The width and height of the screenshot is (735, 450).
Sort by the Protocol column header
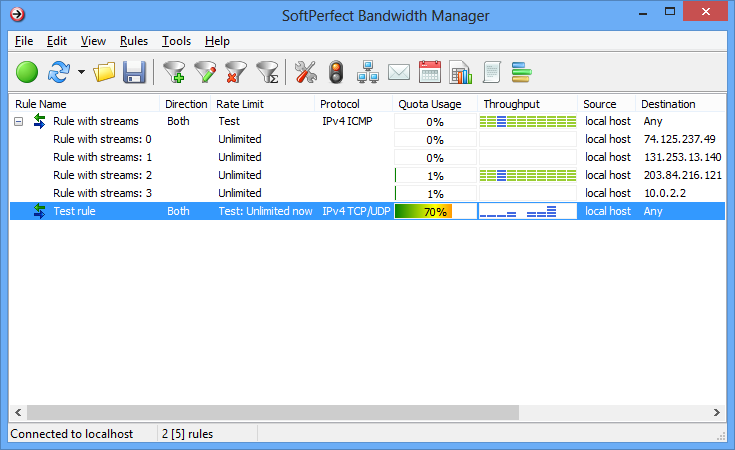point(354,104)
